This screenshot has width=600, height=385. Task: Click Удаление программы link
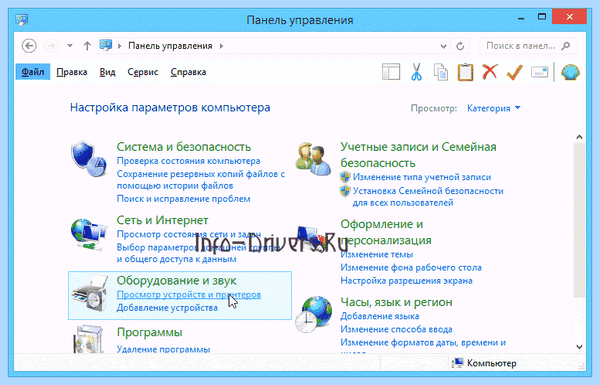163,349
